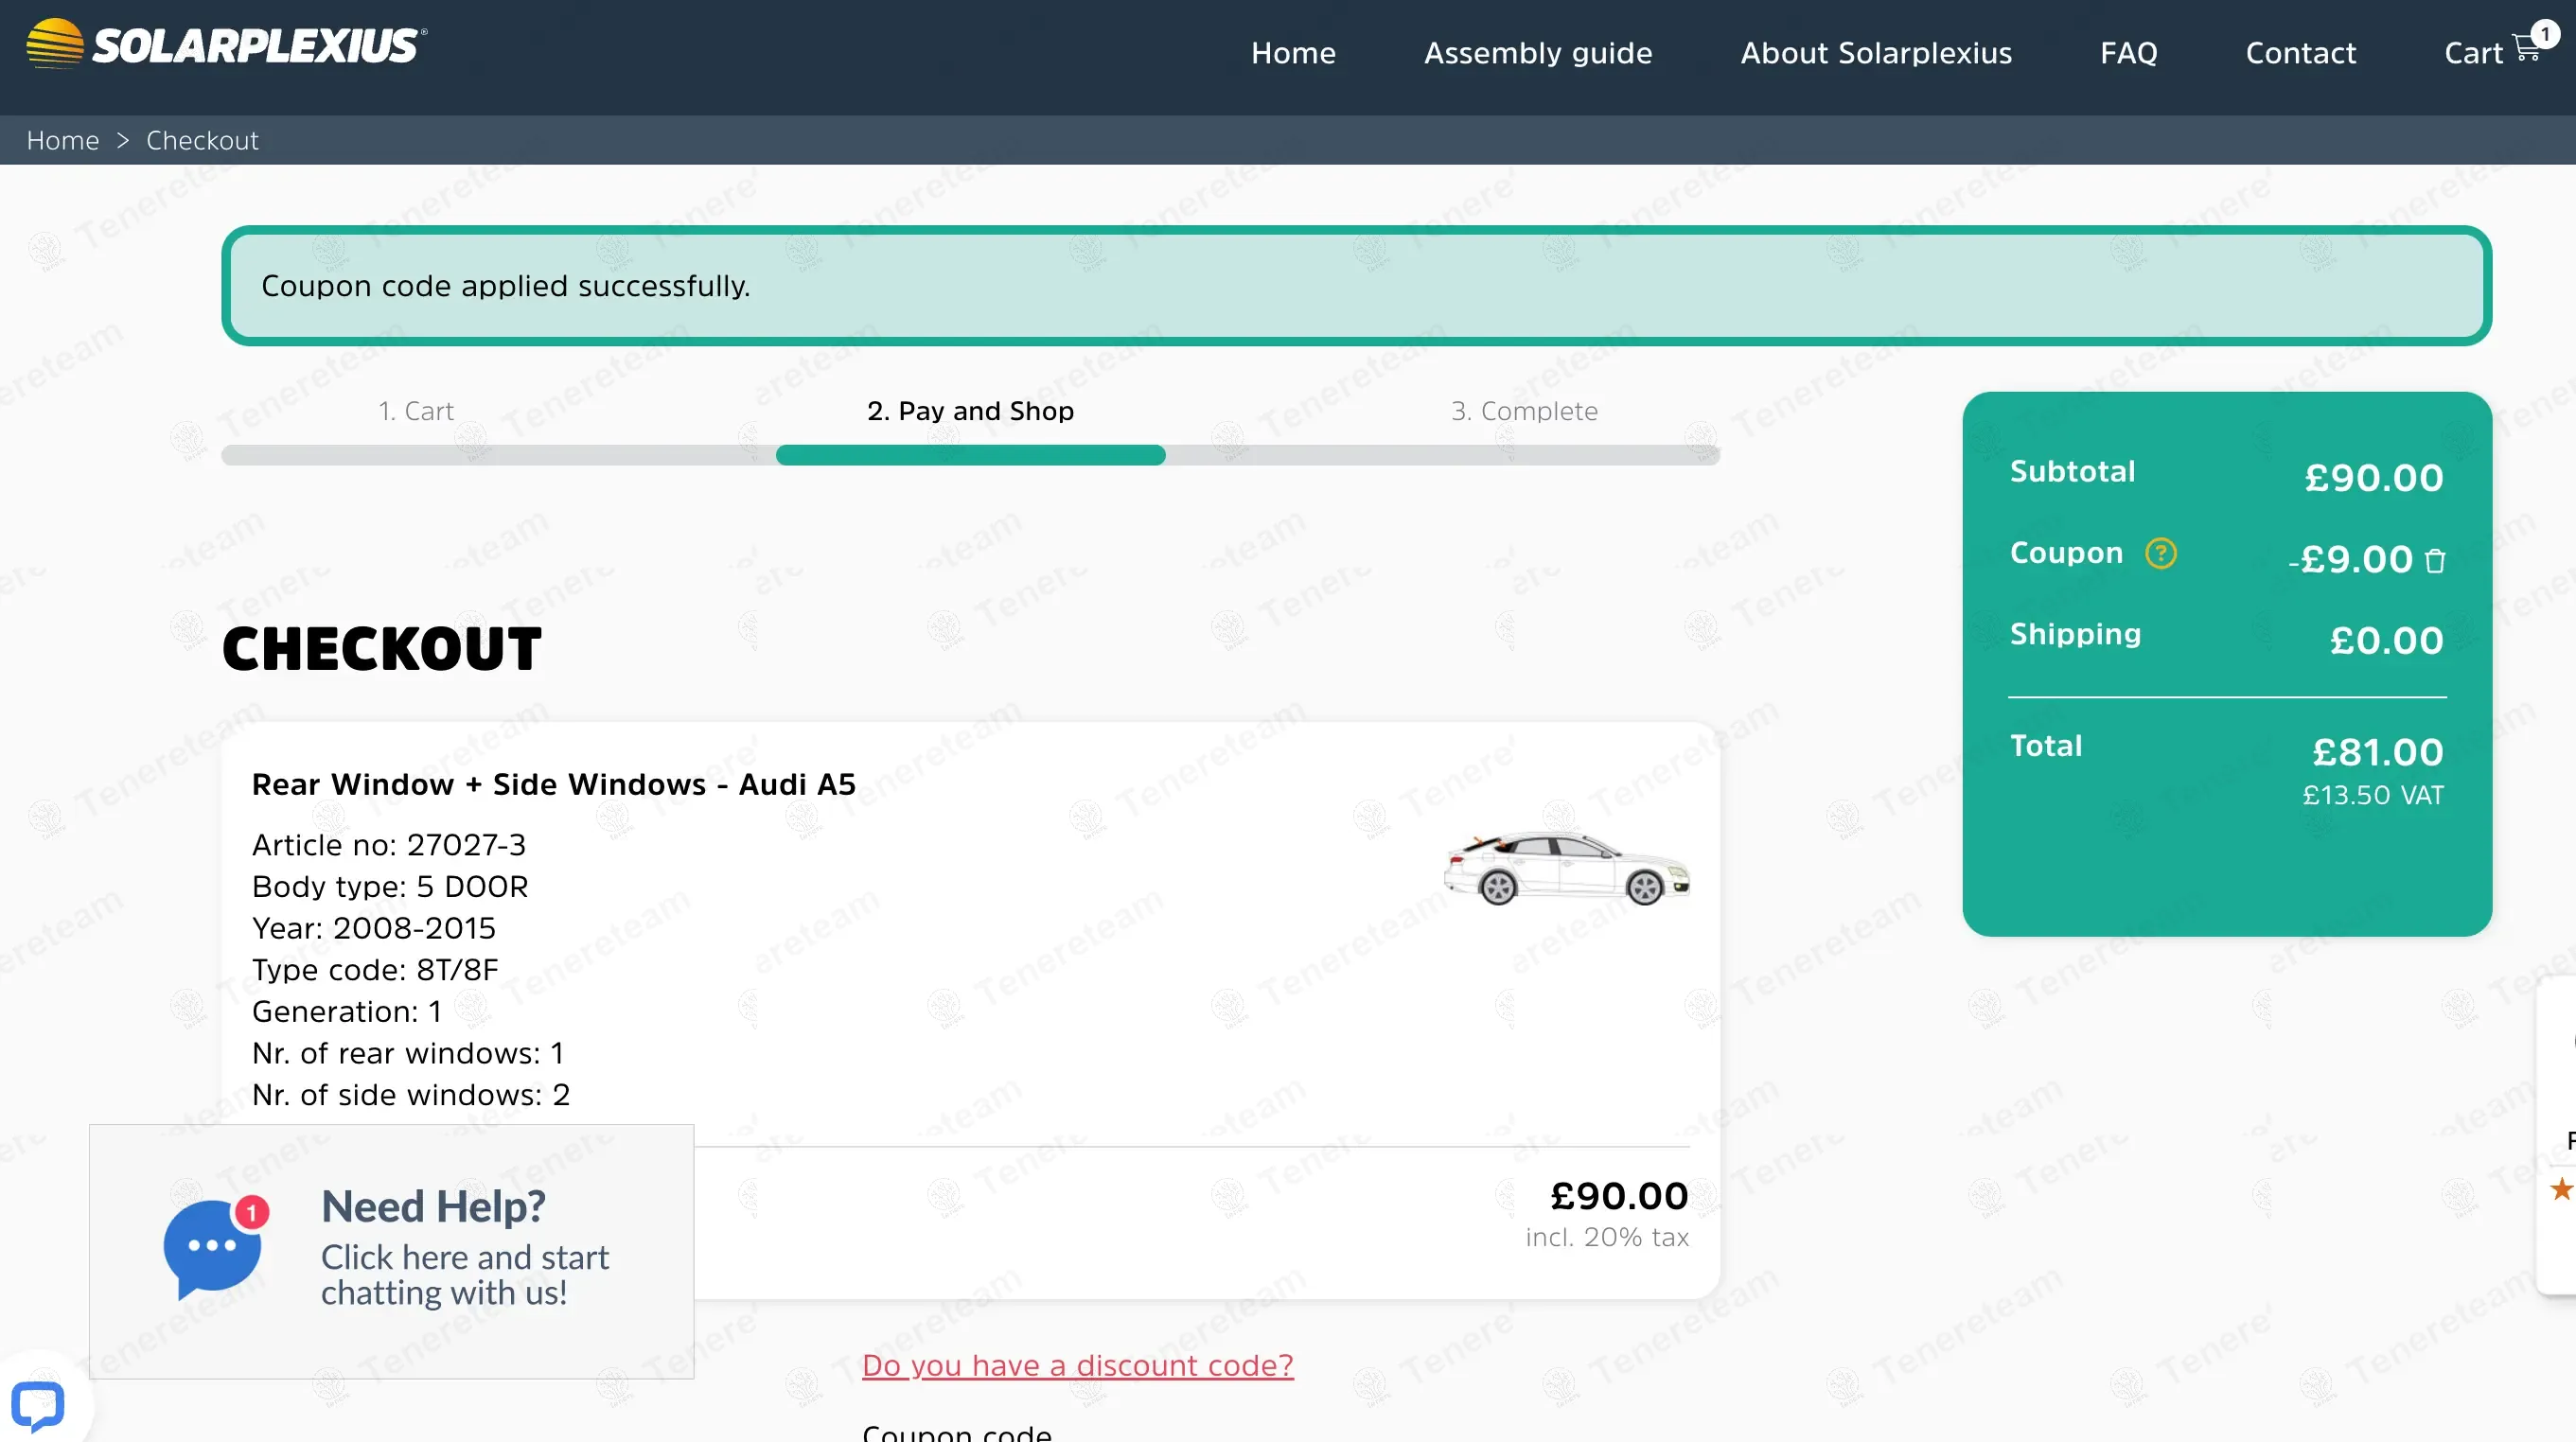Click the product title Rear Window + Side Windows
The image size is (2576, 1442).
[x=553, y=785]
